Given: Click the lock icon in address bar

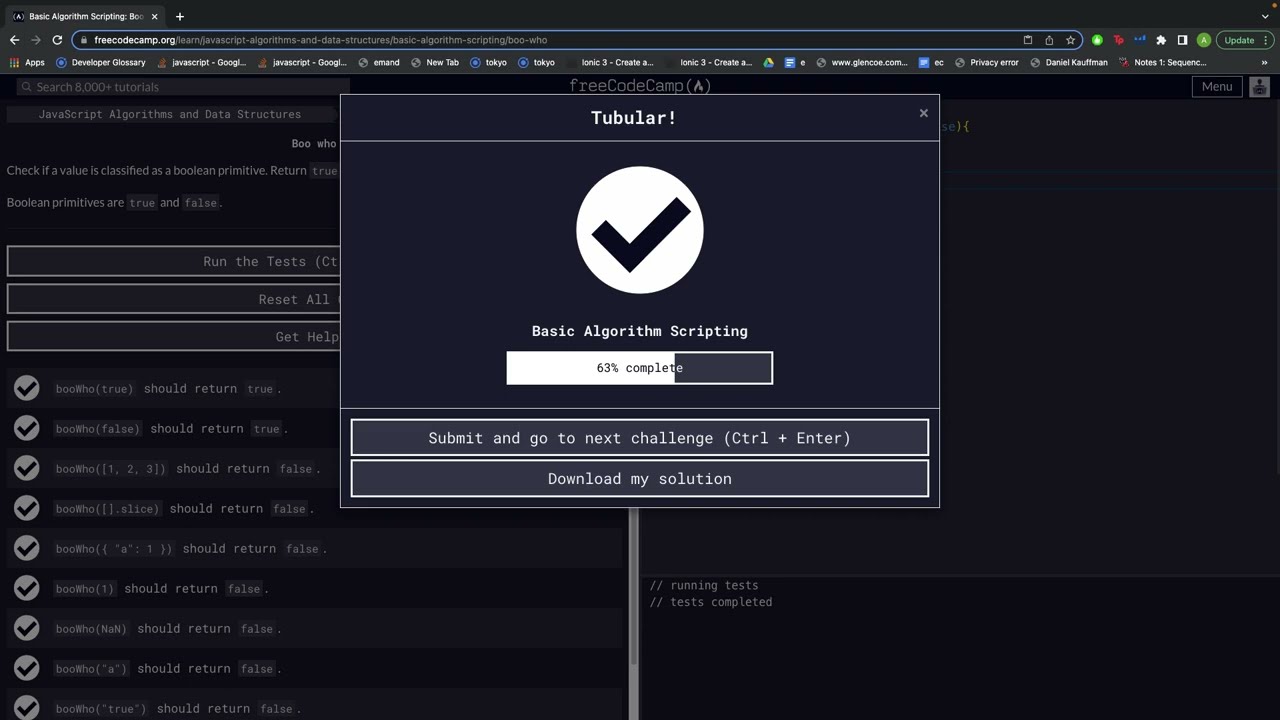Looking at the screenshot, I should coord(84,40).
